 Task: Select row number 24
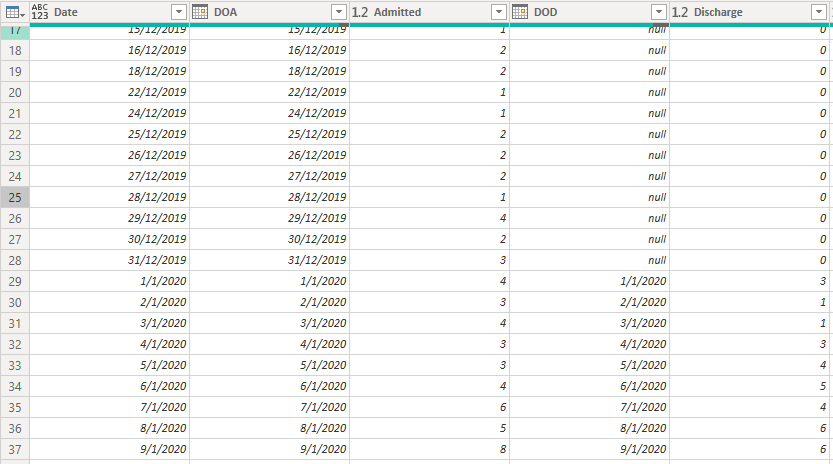point(15,176)
